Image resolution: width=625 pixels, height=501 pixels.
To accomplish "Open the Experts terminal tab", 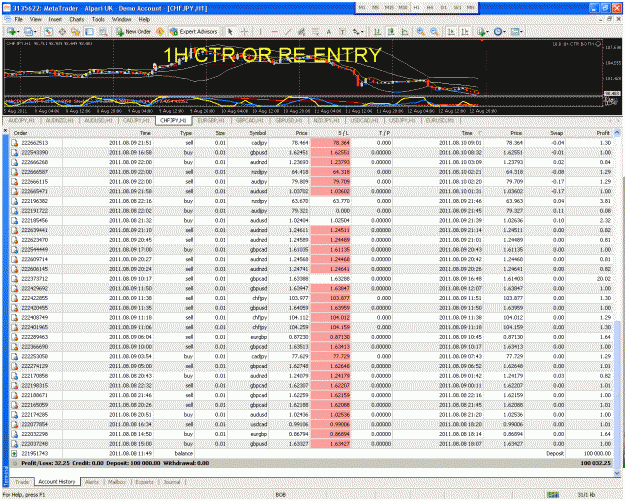I will point(144,482).
